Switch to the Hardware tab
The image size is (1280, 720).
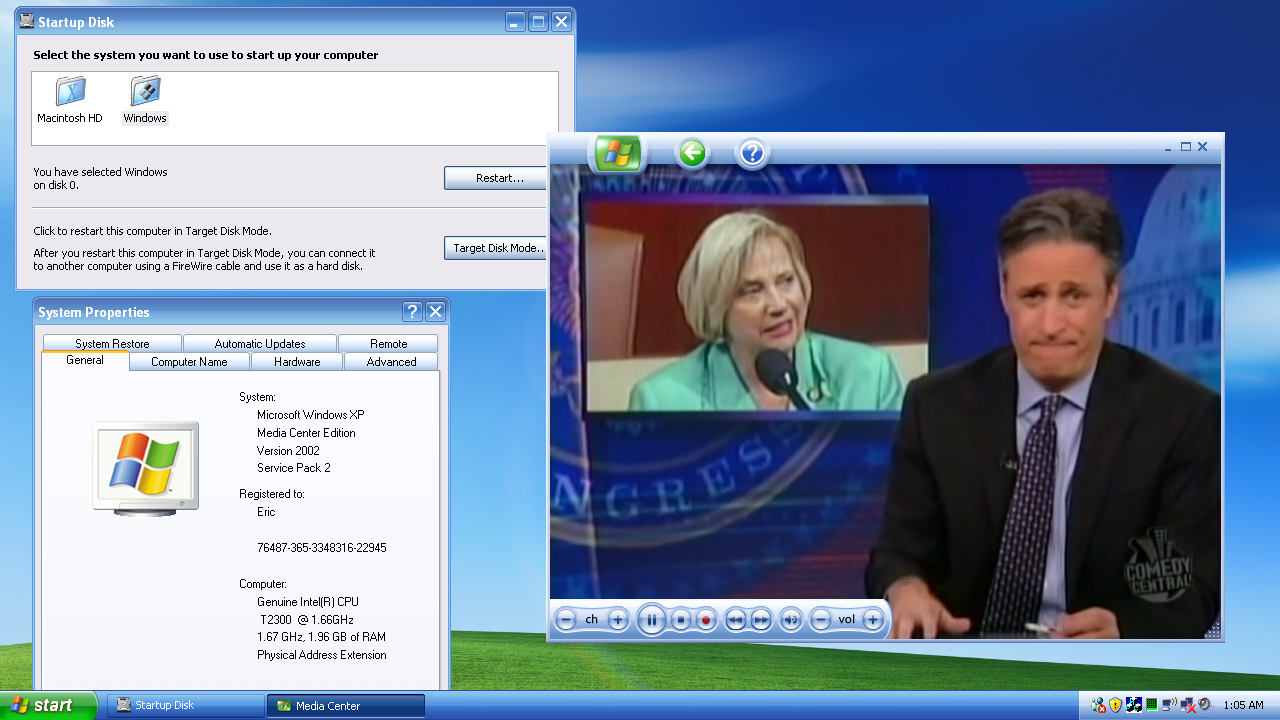[297, 362]
